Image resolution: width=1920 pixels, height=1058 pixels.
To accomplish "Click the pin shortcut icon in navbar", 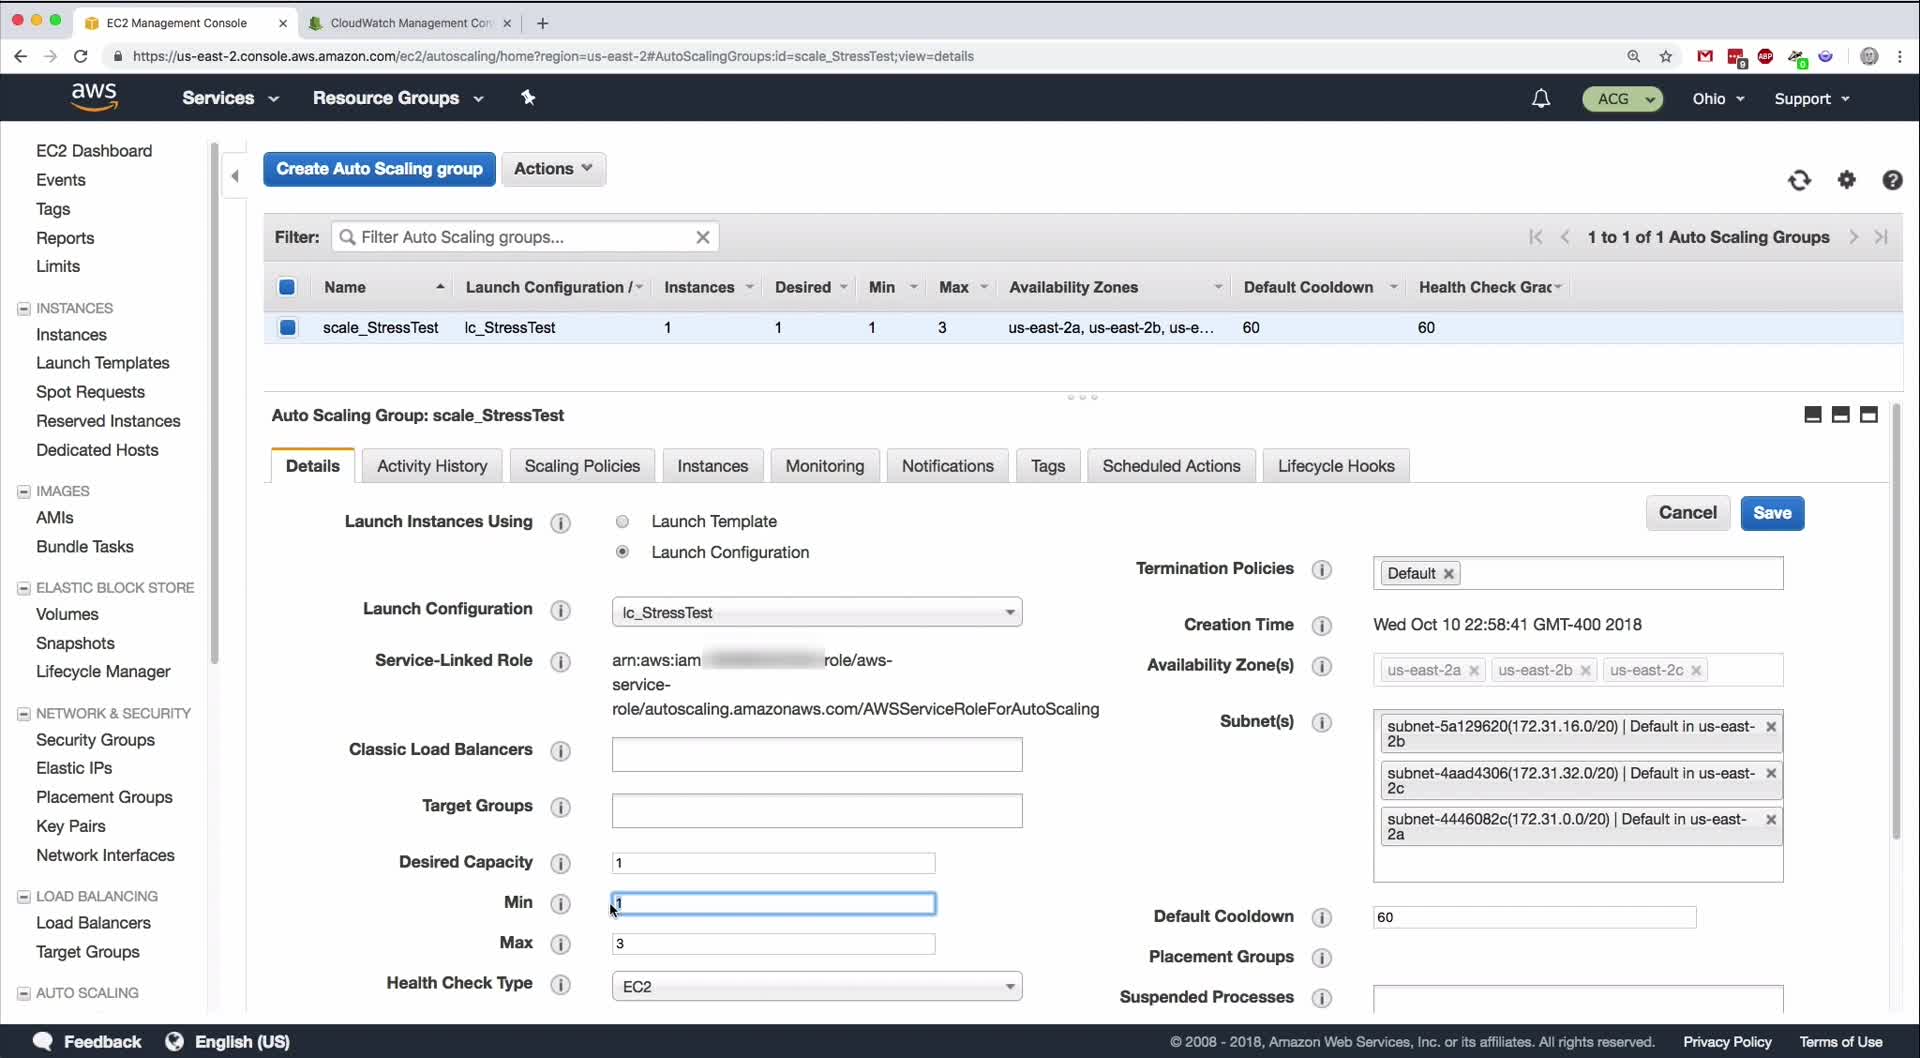I will [x=528, y=98].
